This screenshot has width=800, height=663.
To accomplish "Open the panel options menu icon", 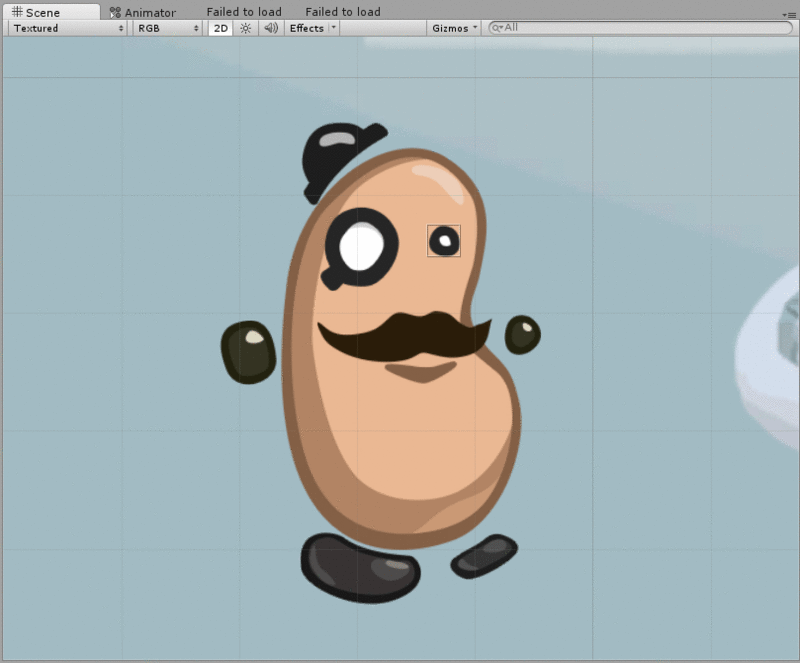I will [788, 15].
